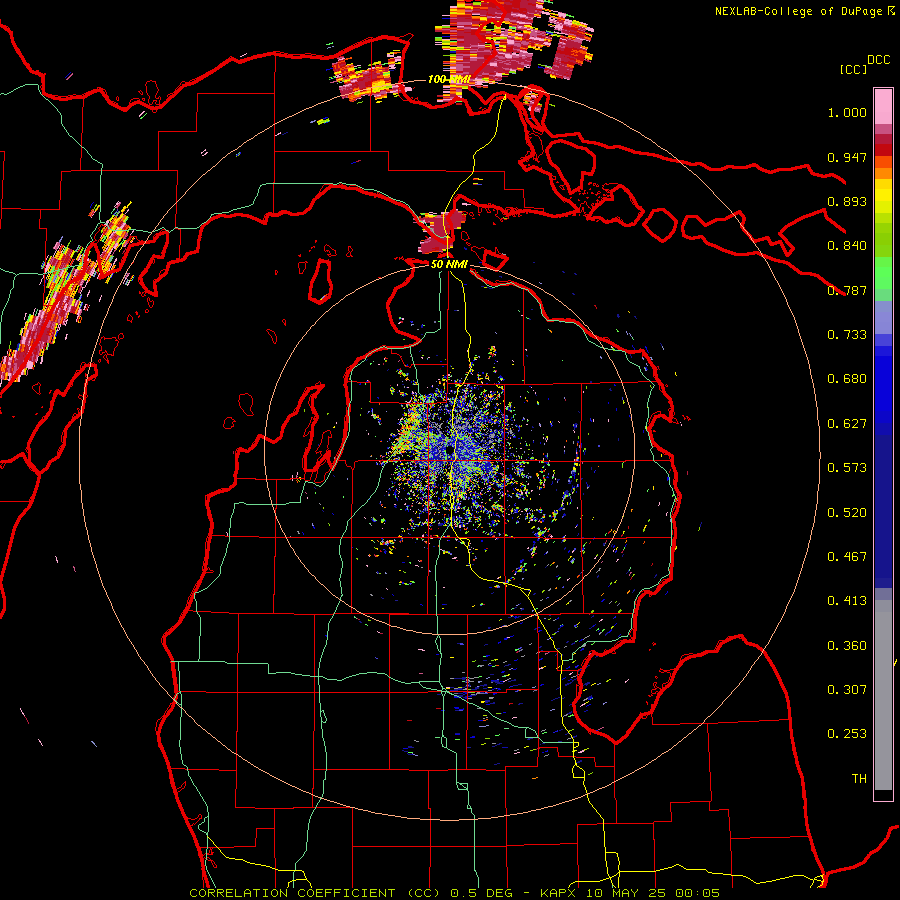
Task: Select the 0.627 scale value
Action: pyautogui.click(x=847, y=424)
